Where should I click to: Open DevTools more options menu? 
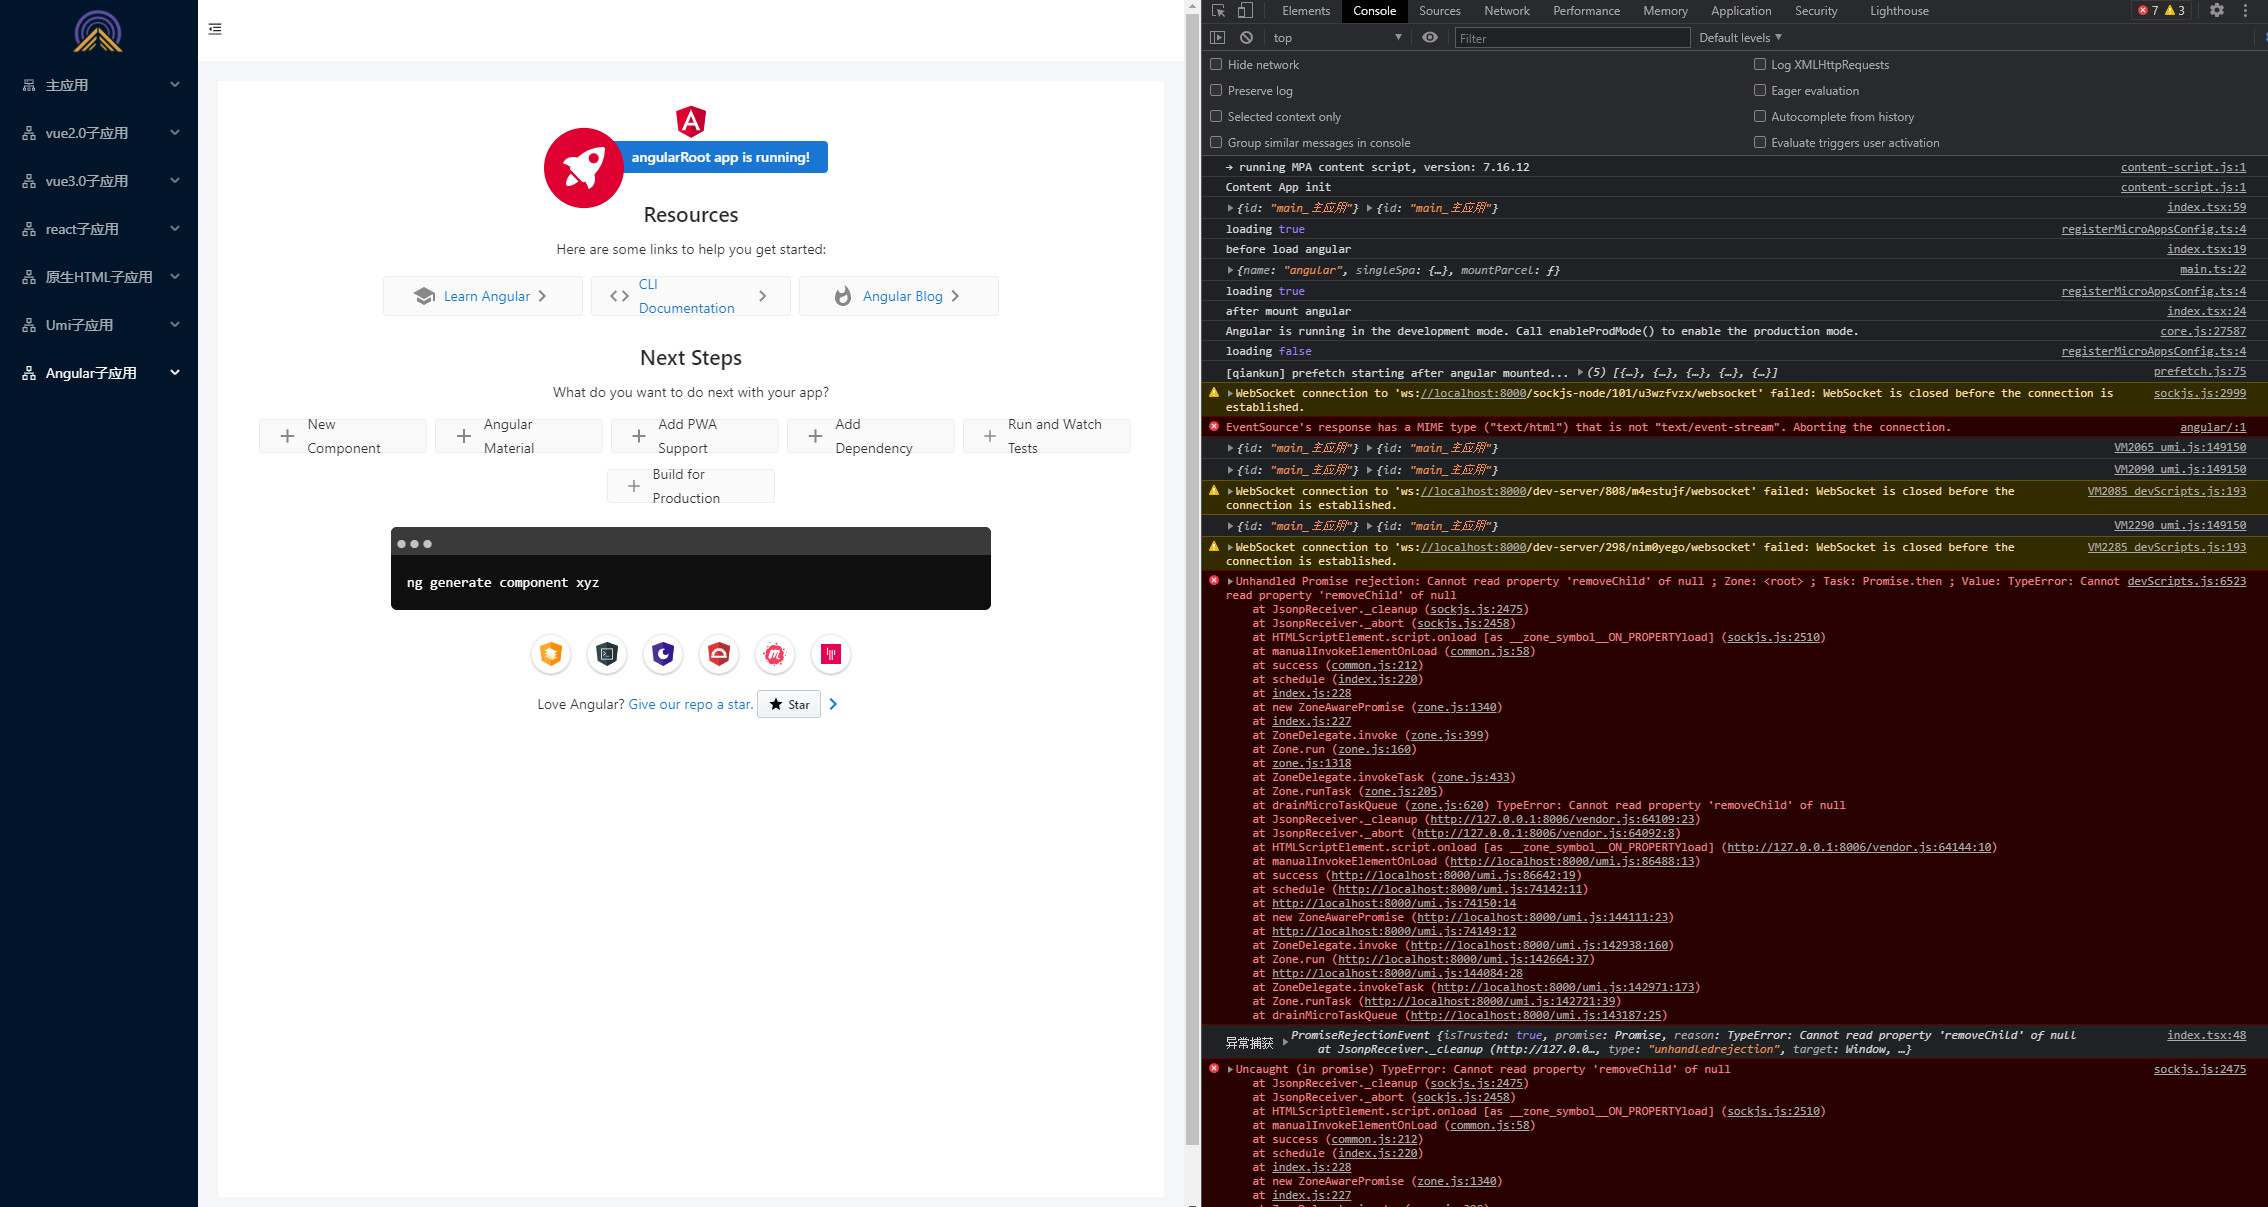[2245, 11]
